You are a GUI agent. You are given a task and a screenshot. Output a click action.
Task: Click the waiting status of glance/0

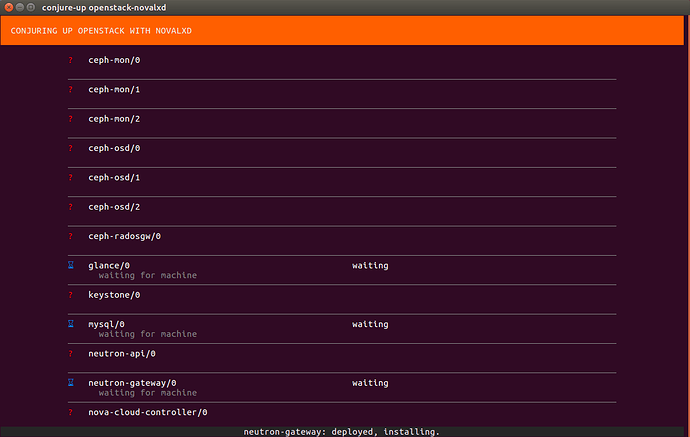click(x=370, y=265)
